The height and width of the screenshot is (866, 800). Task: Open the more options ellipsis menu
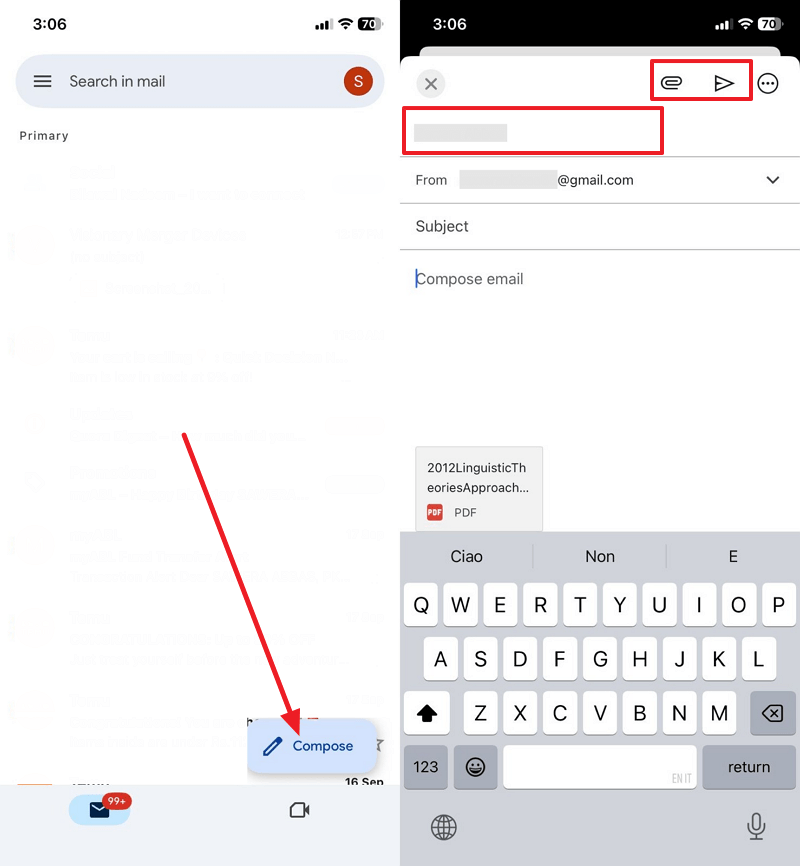[768, 83]
